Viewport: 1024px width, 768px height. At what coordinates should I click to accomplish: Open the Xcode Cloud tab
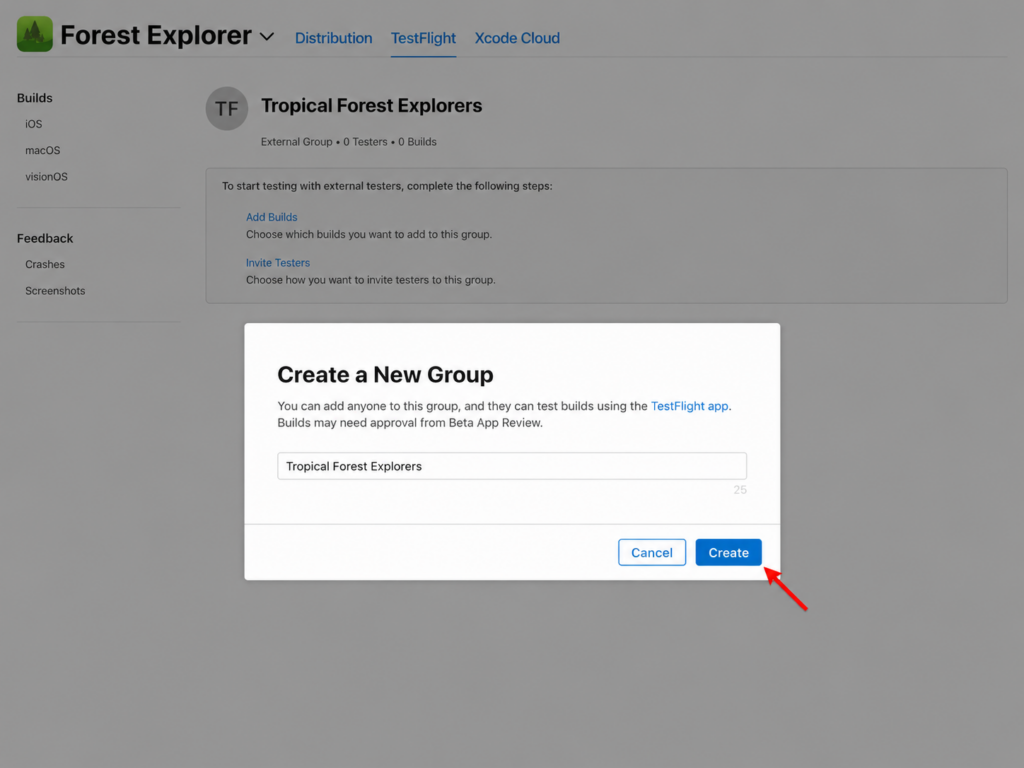(x=517, y=38)
